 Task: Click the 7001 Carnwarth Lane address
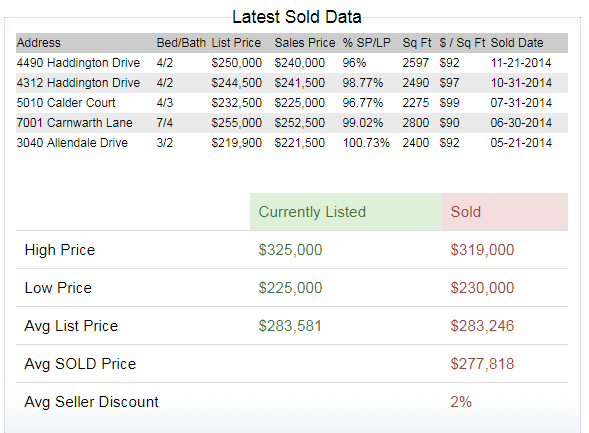(x=74, y=123)
